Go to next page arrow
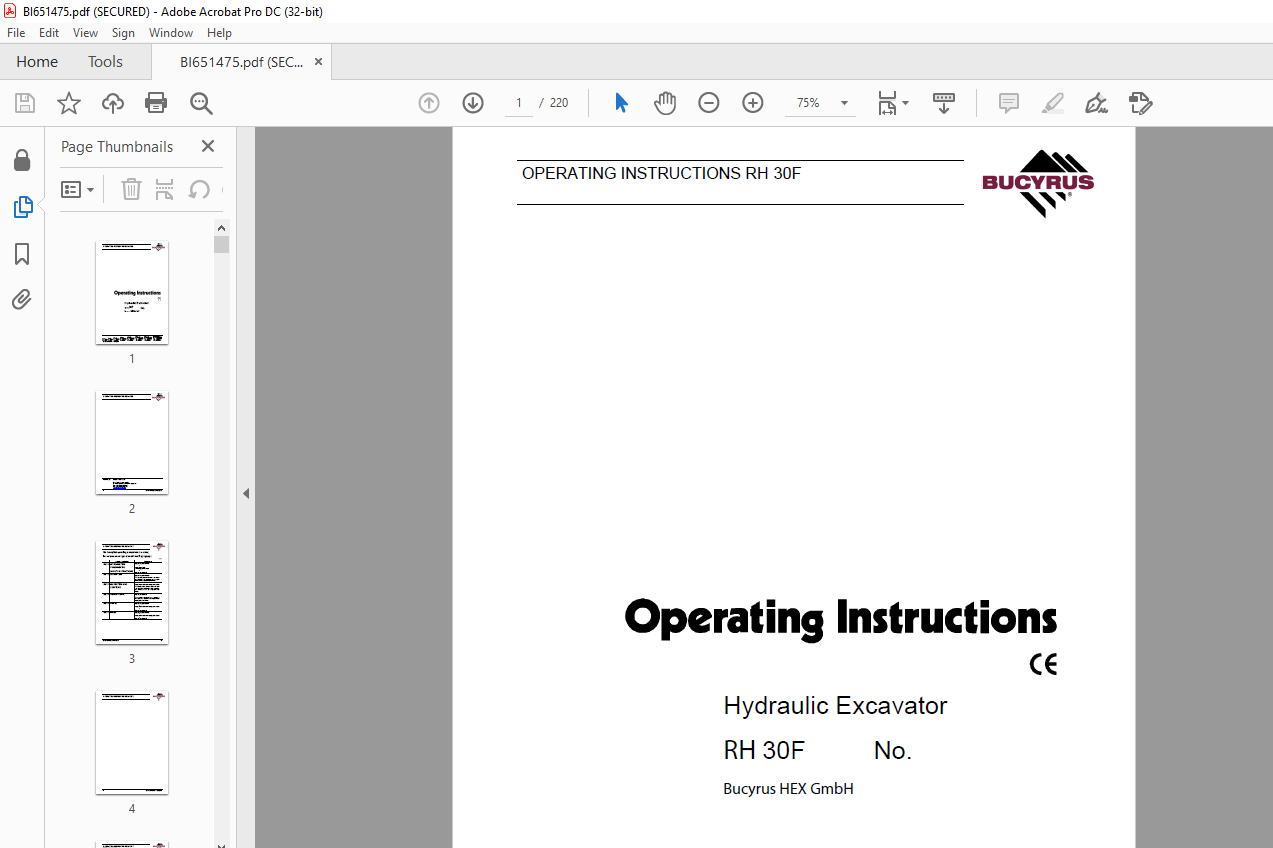Viewport: 1273px width, 848px height. (x=473, y=103)
